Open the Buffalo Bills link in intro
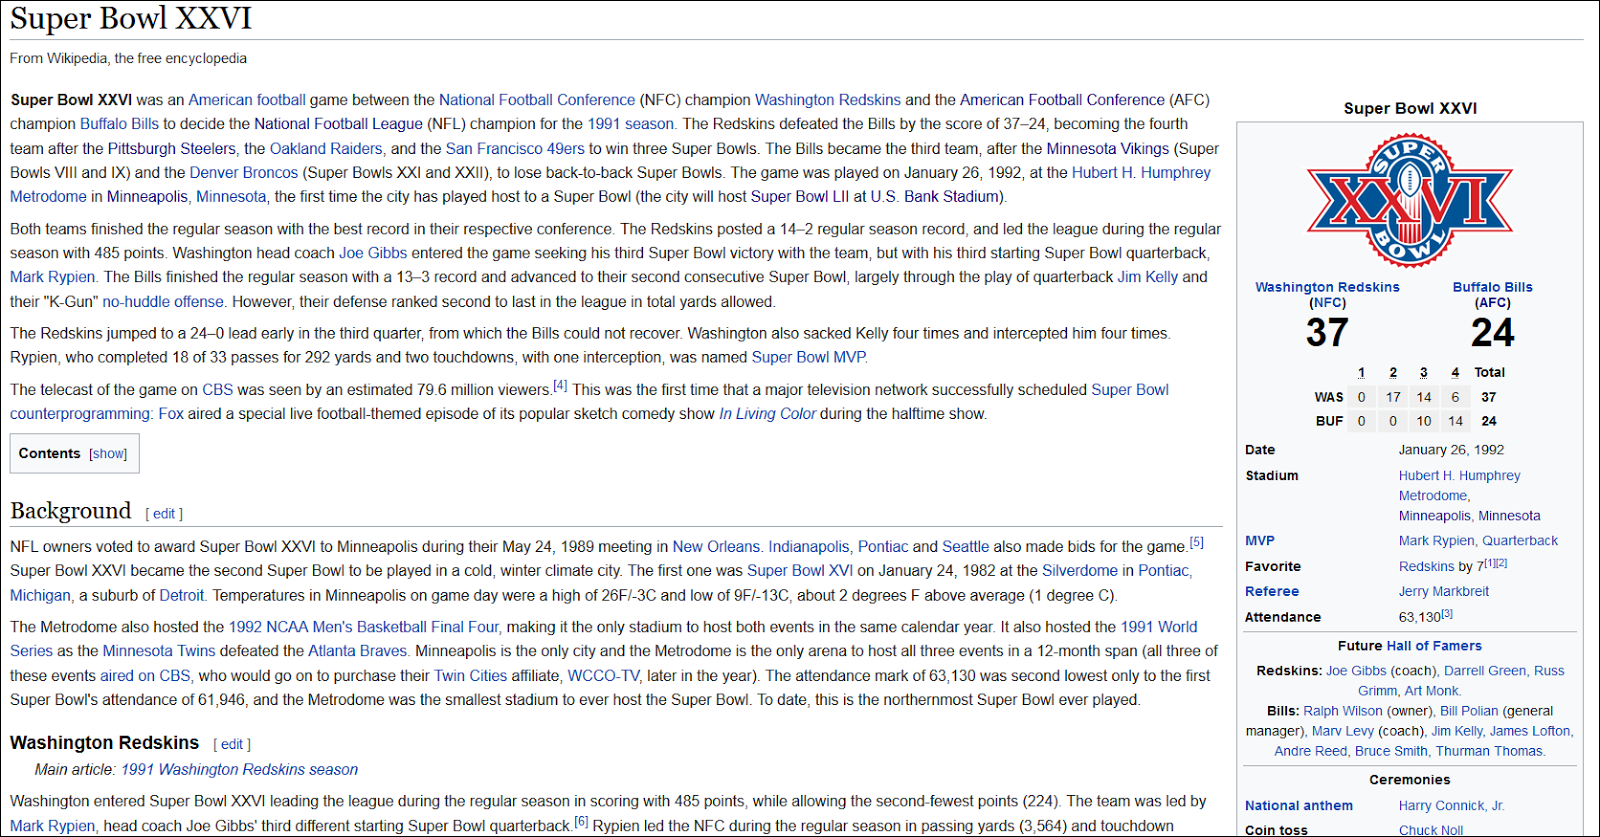The image size is (1600, 837). point(119,124)
